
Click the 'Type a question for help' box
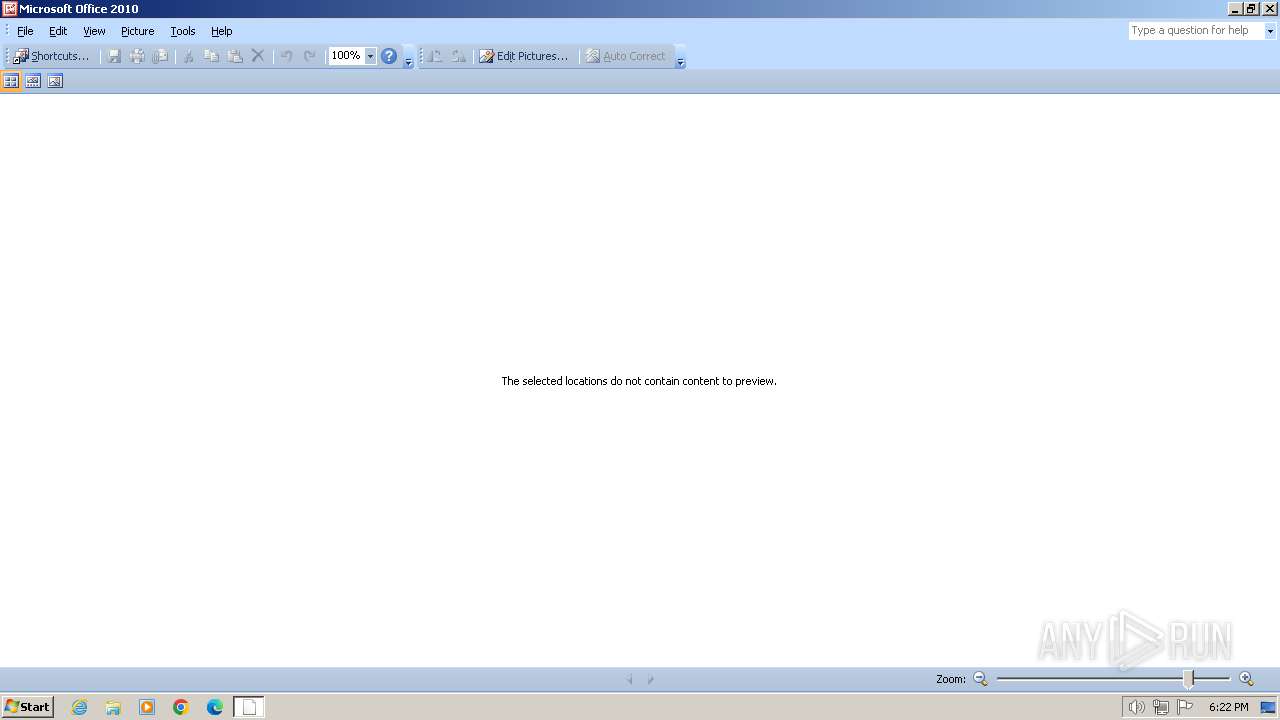point(1196,31)
